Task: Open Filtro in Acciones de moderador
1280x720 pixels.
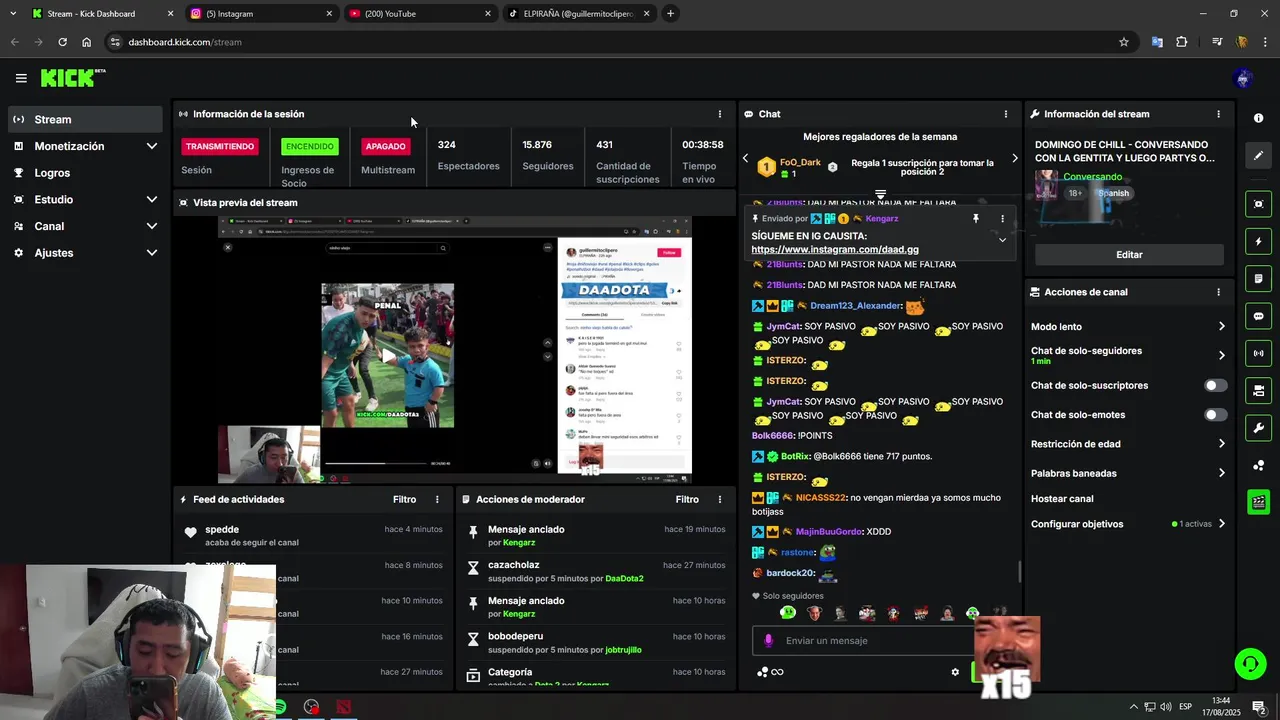Action: pyautogui.click(x=687, y=499)
